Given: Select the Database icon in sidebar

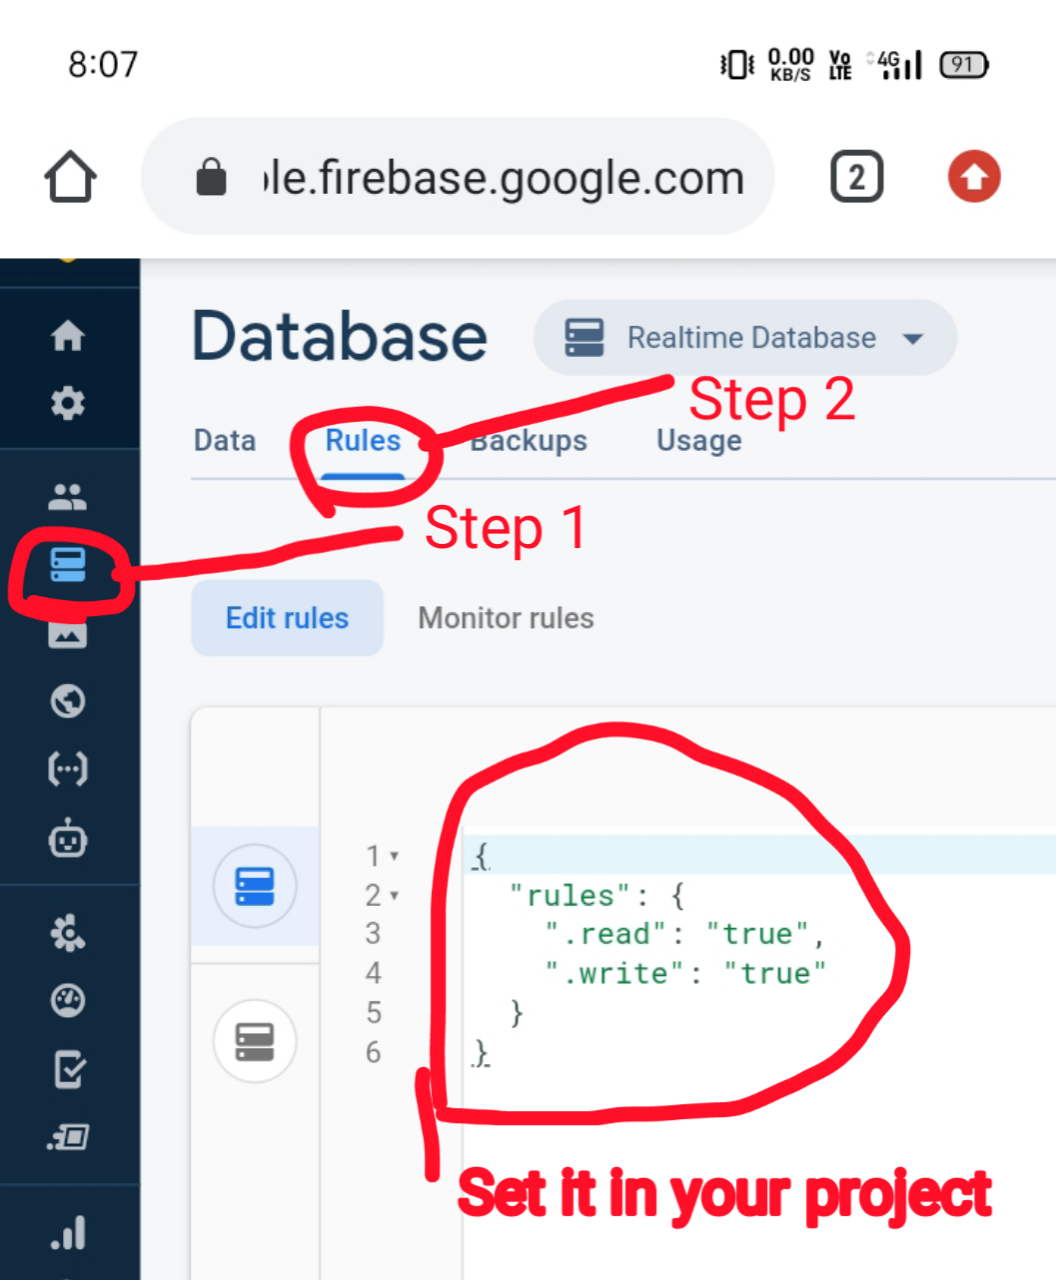Looking at the screenshot, I should (x=68, y=565).
